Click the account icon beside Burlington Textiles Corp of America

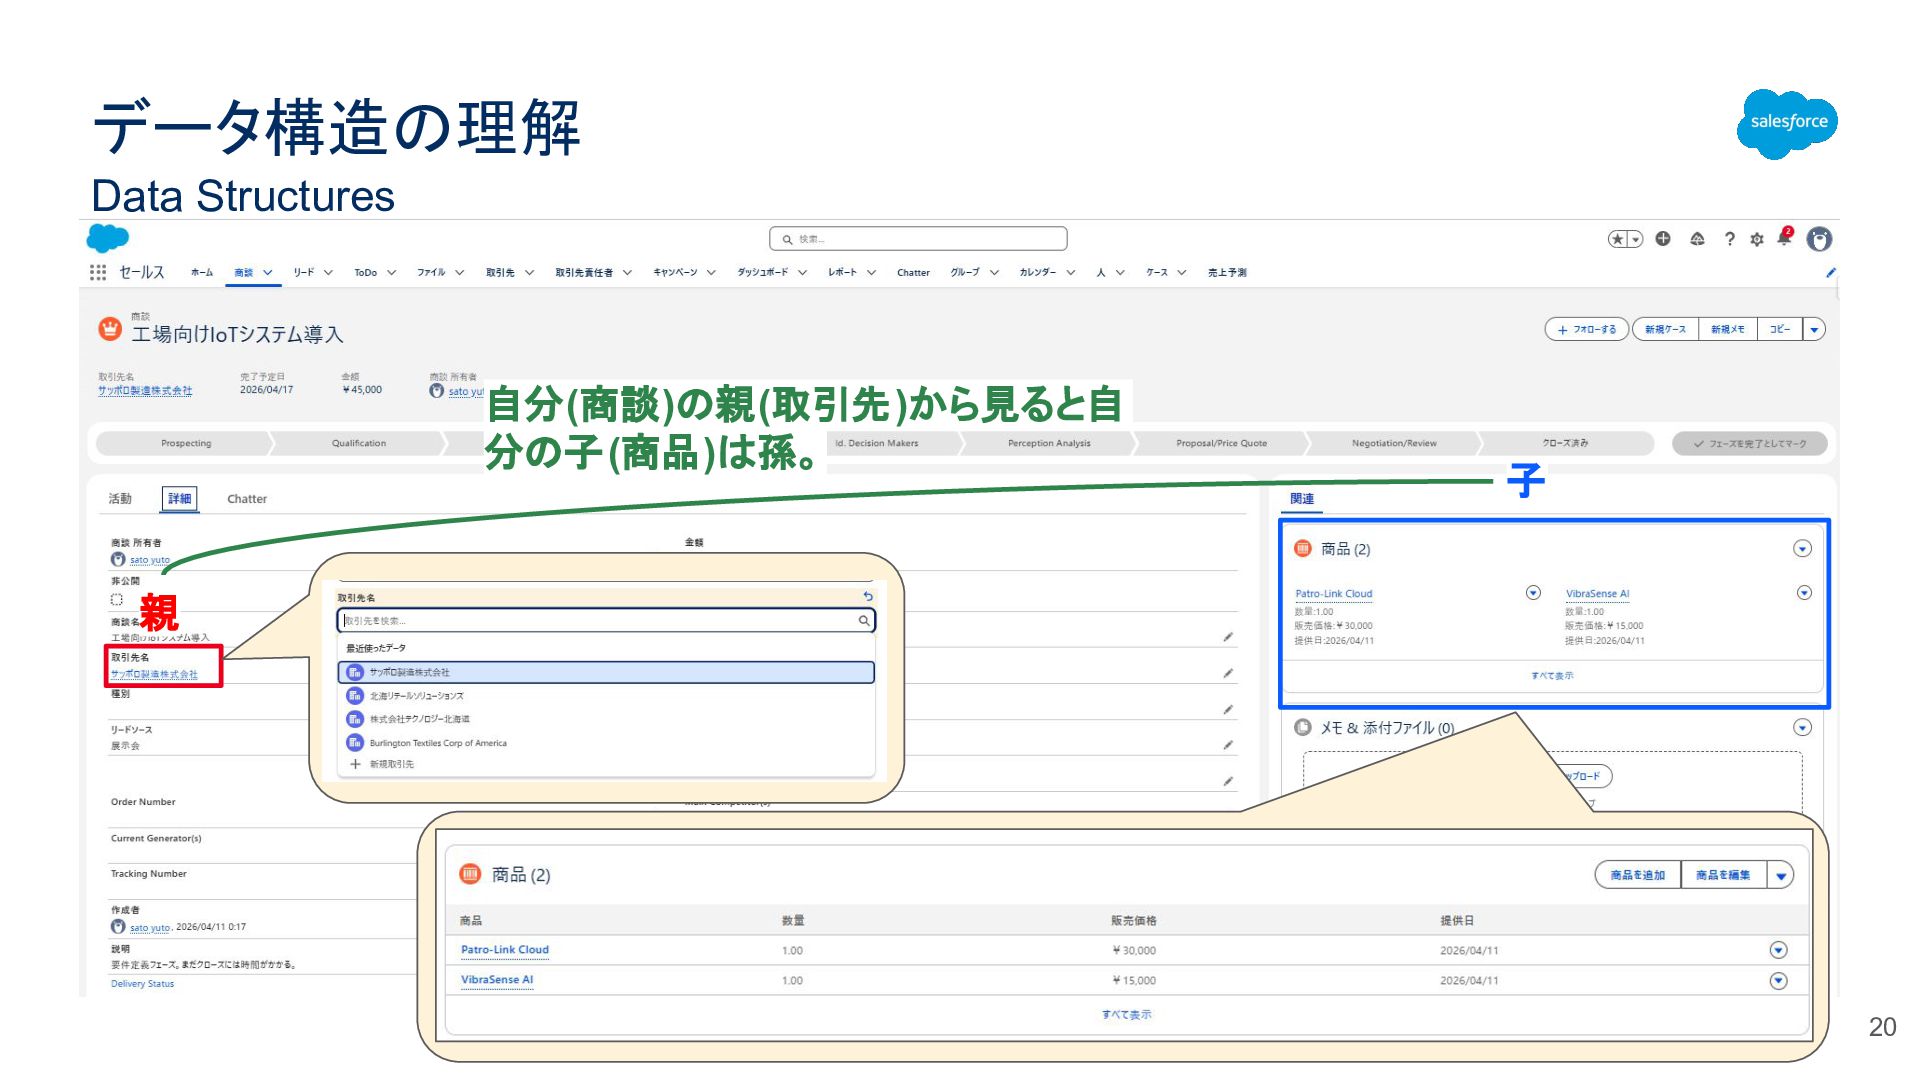pos(354,743)
